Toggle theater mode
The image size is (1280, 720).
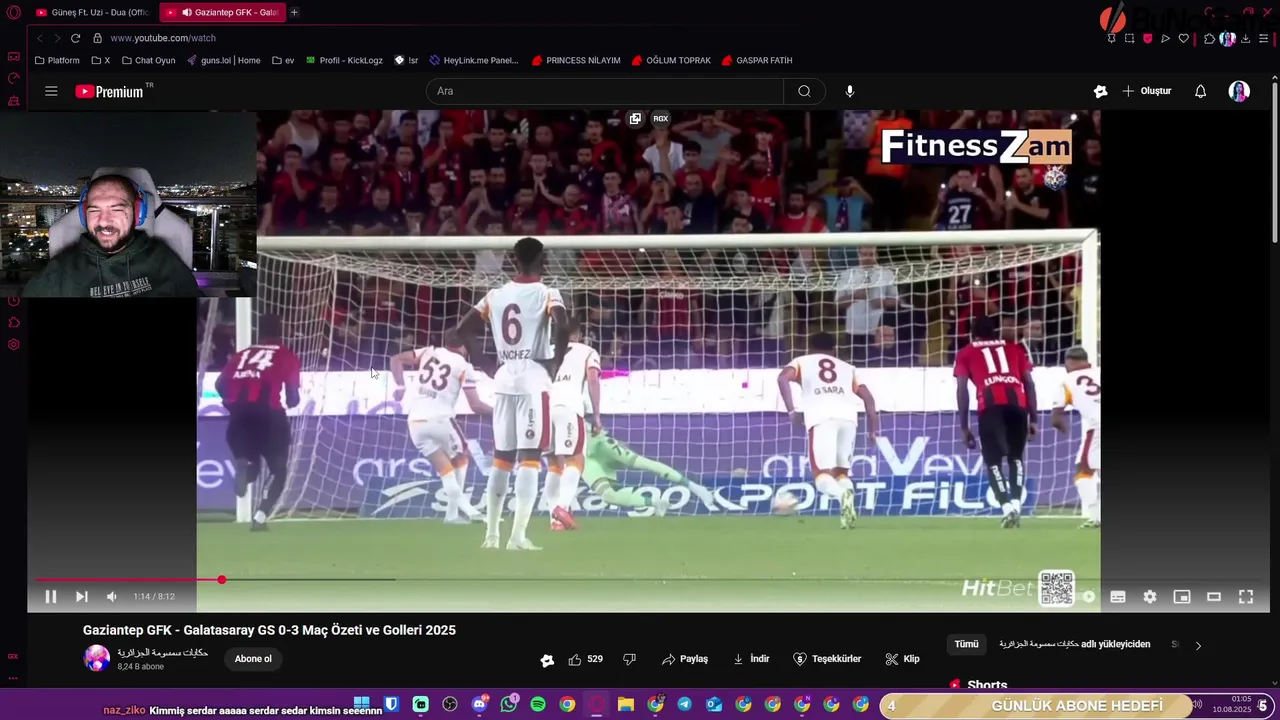coord(1214,597)
